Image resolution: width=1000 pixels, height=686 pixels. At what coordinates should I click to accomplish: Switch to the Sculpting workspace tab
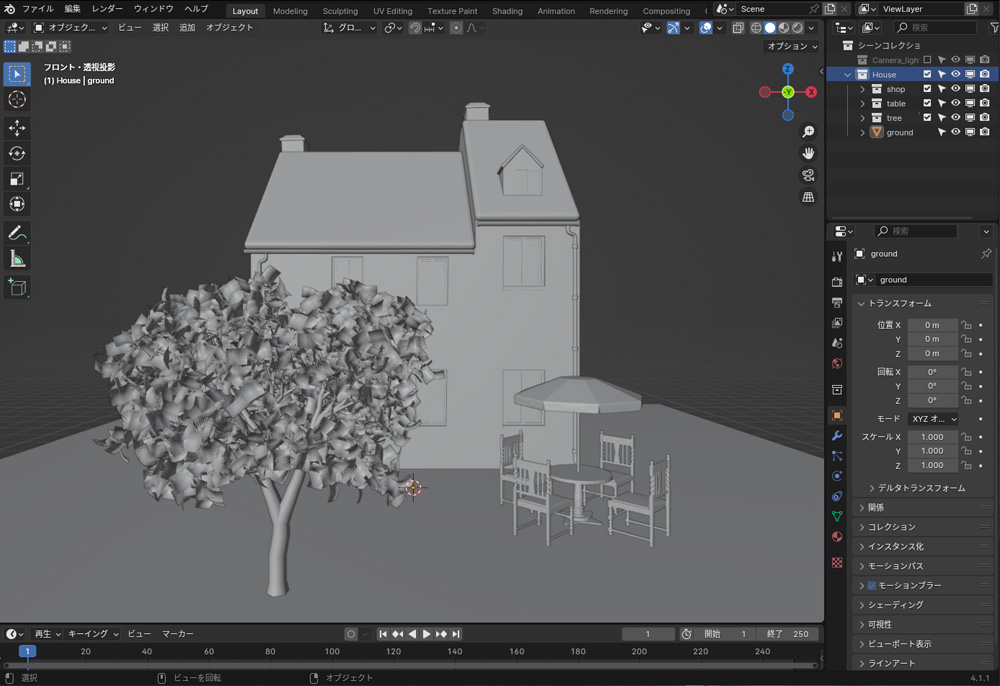[x=340, y=11]
